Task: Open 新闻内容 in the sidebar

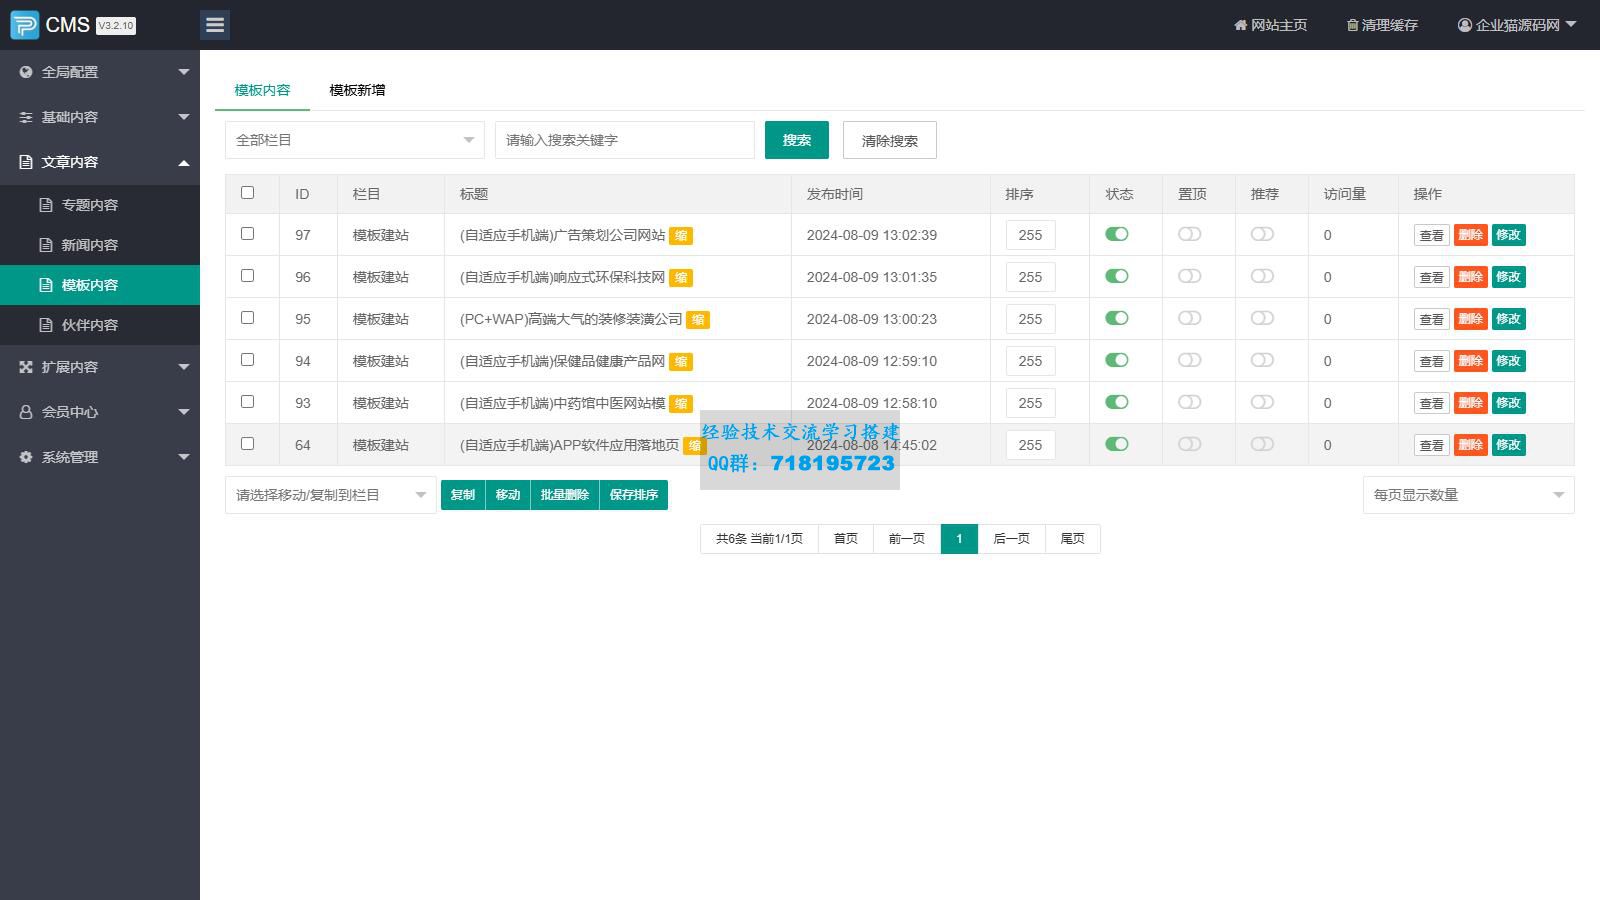Action: pos(100,245)
